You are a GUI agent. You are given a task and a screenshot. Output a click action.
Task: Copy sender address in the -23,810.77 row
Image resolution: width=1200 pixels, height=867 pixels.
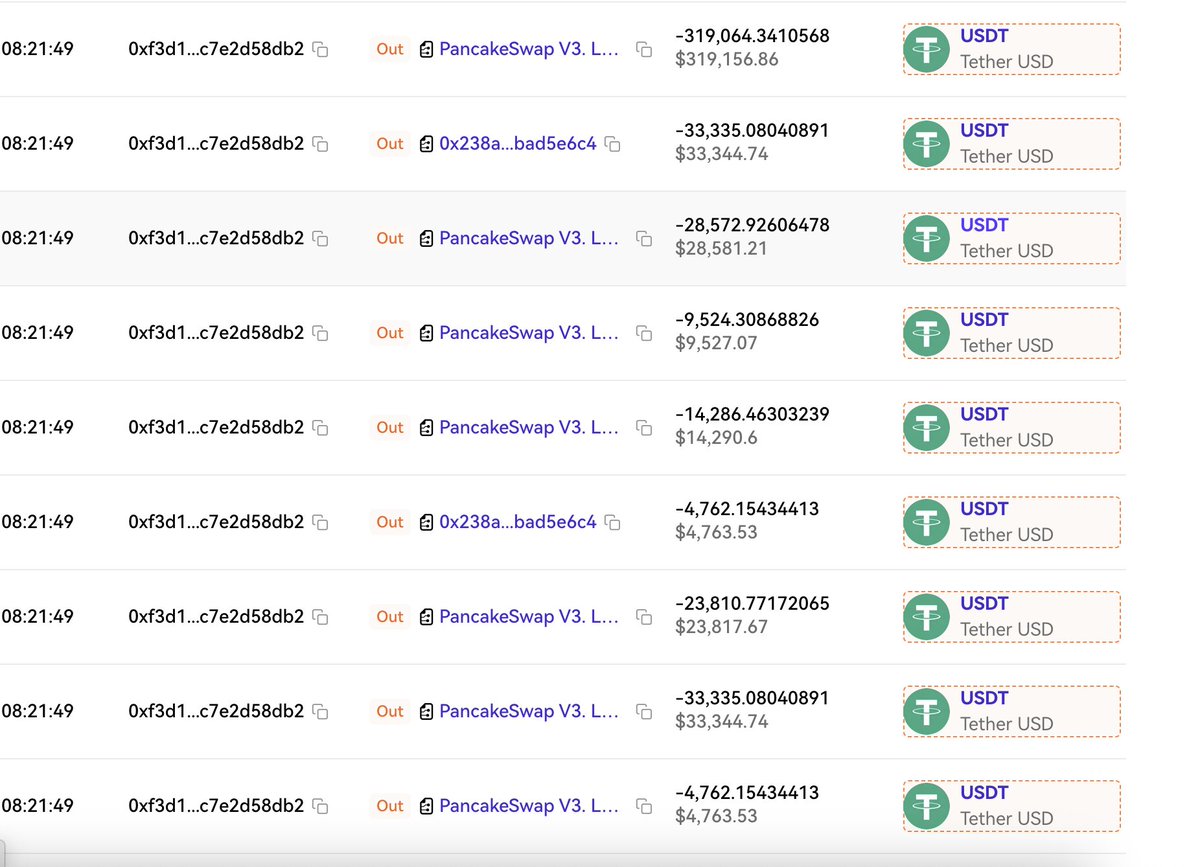[320, 617]
